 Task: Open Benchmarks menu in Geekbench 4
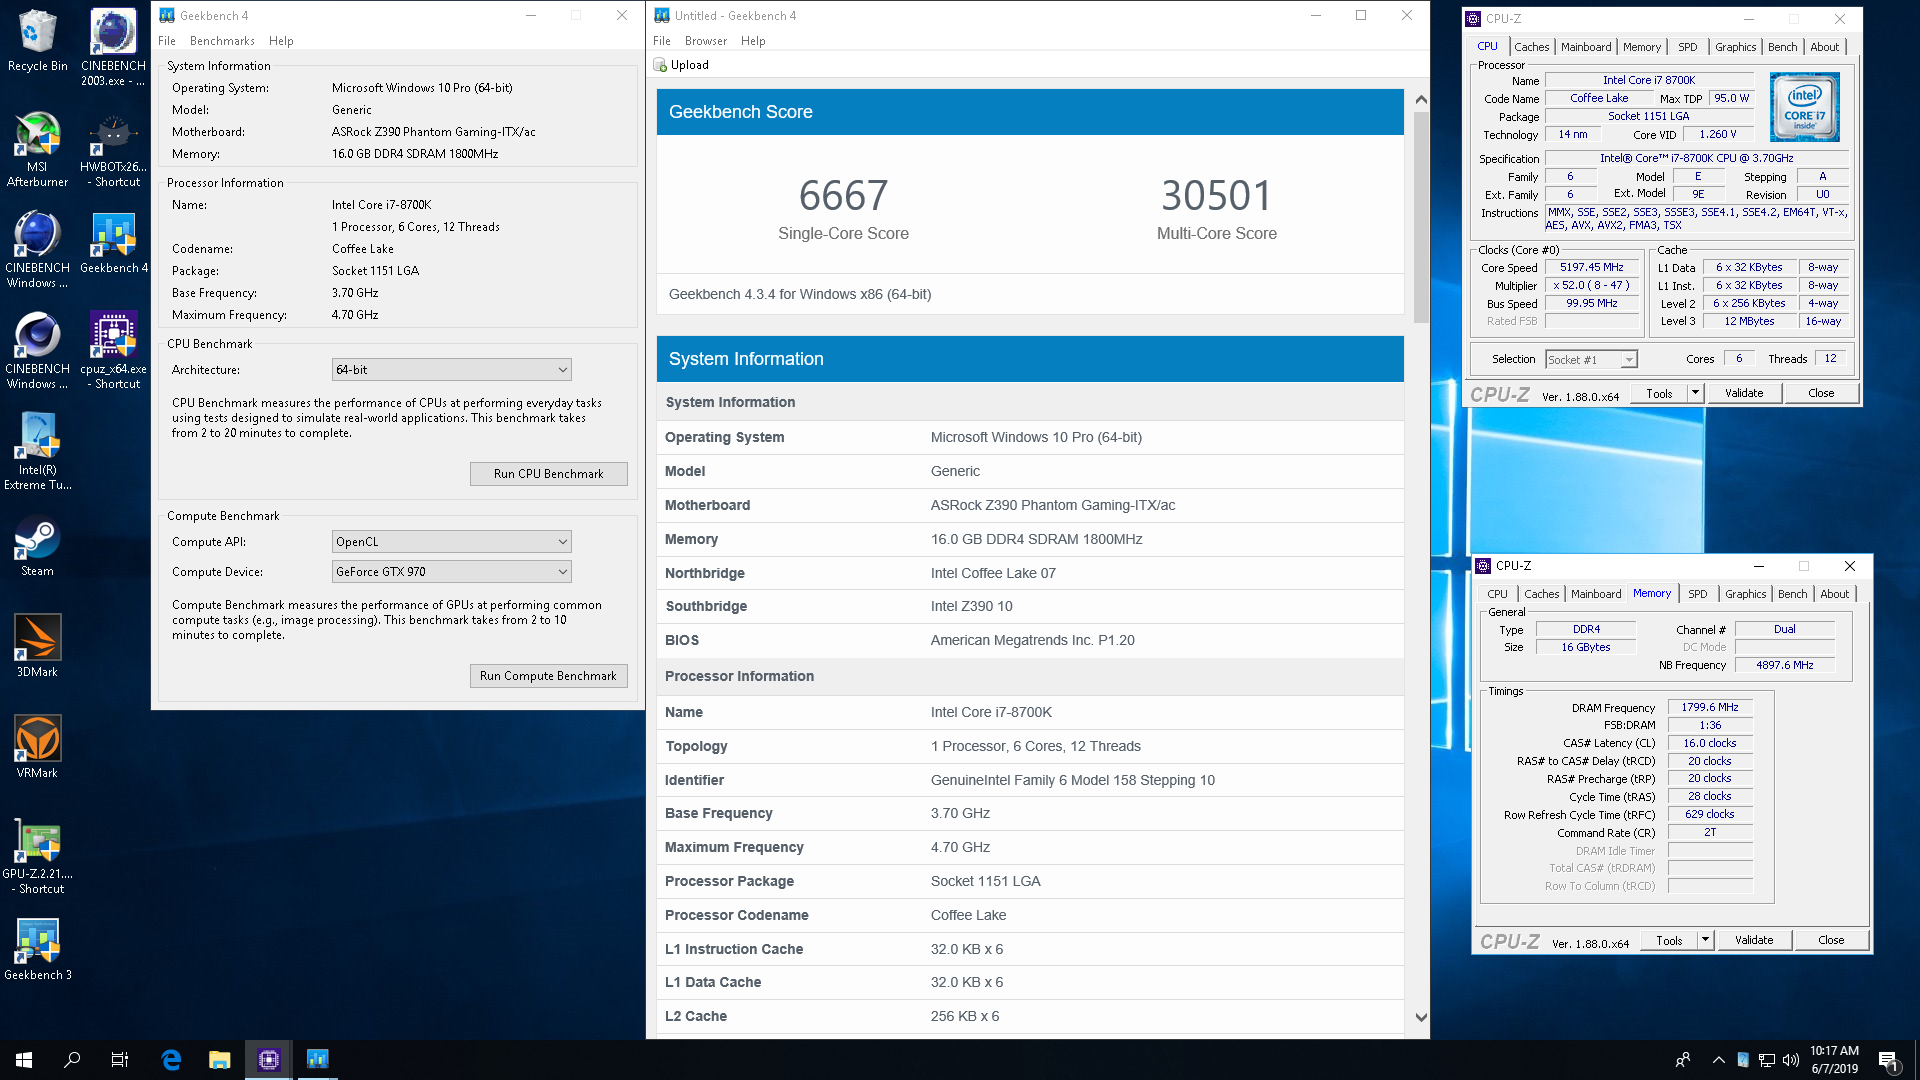[x=222, y=41]
